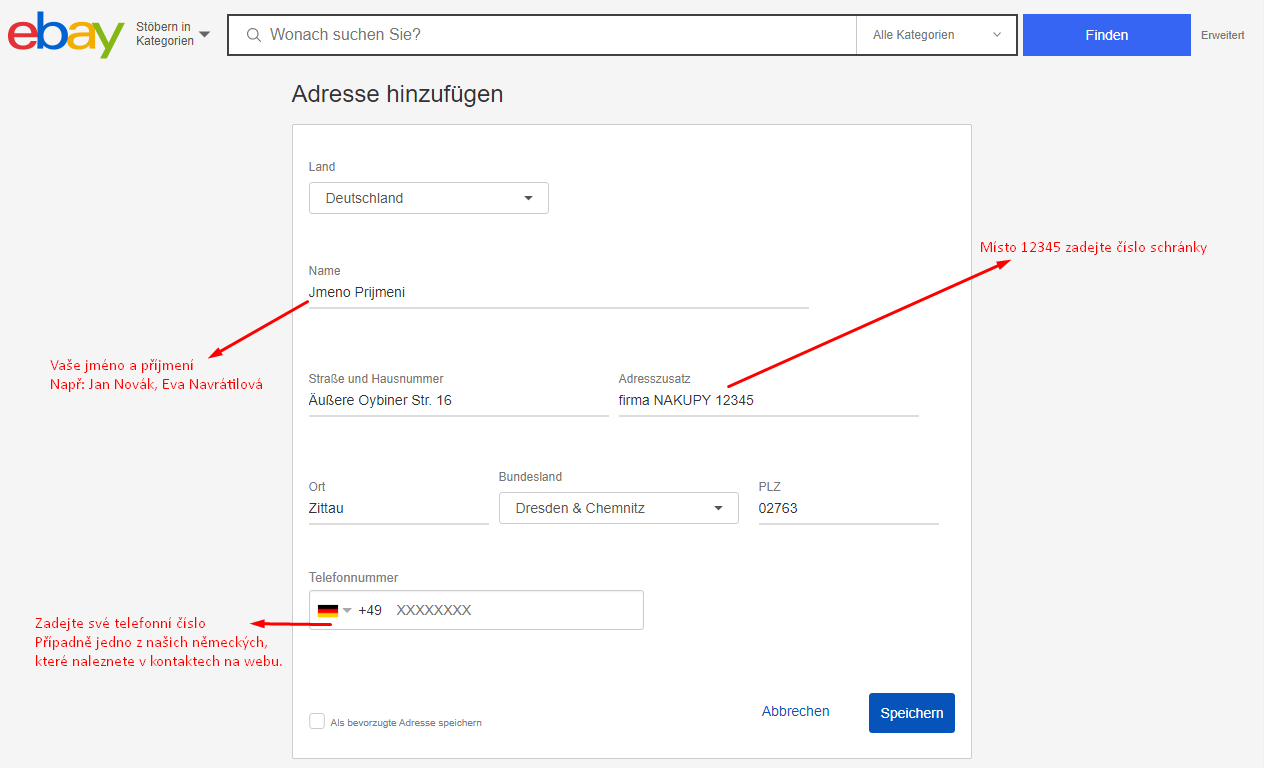Click the eBay logo
This screenshot has width=1264, height=768.
coord(66,35)
